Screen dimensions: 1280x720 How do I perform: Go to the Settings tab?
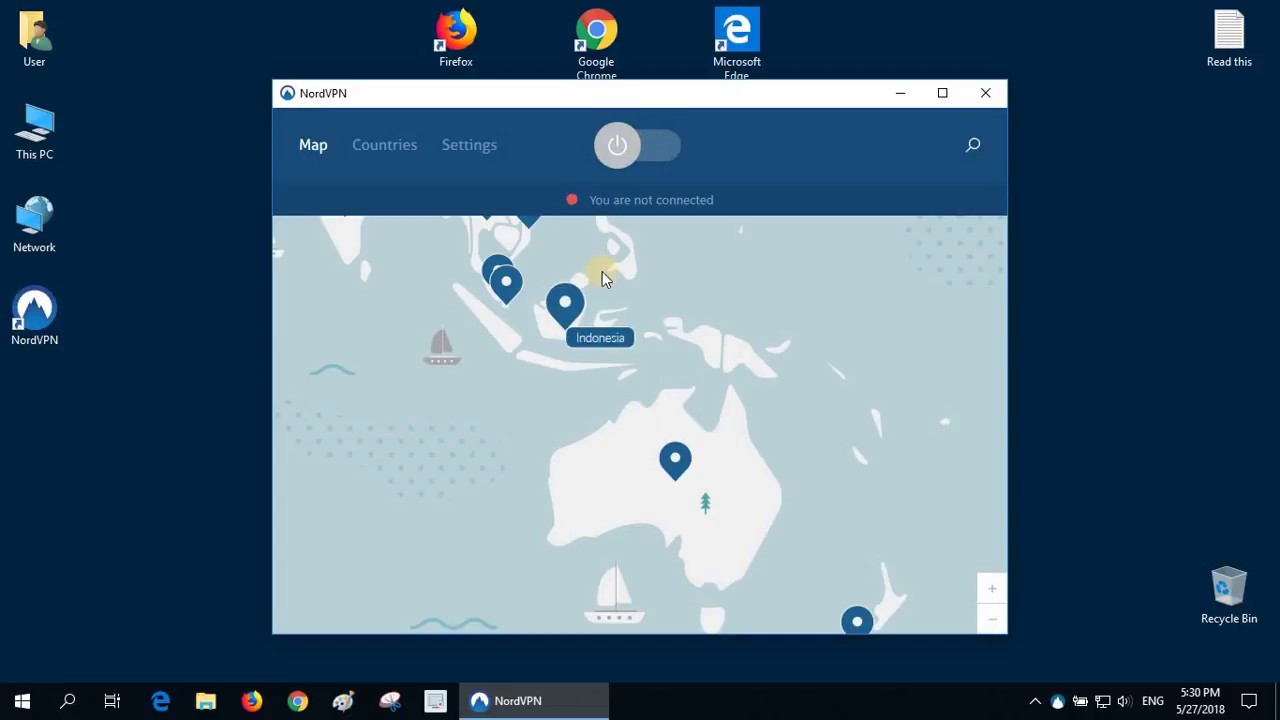point(469,145)
